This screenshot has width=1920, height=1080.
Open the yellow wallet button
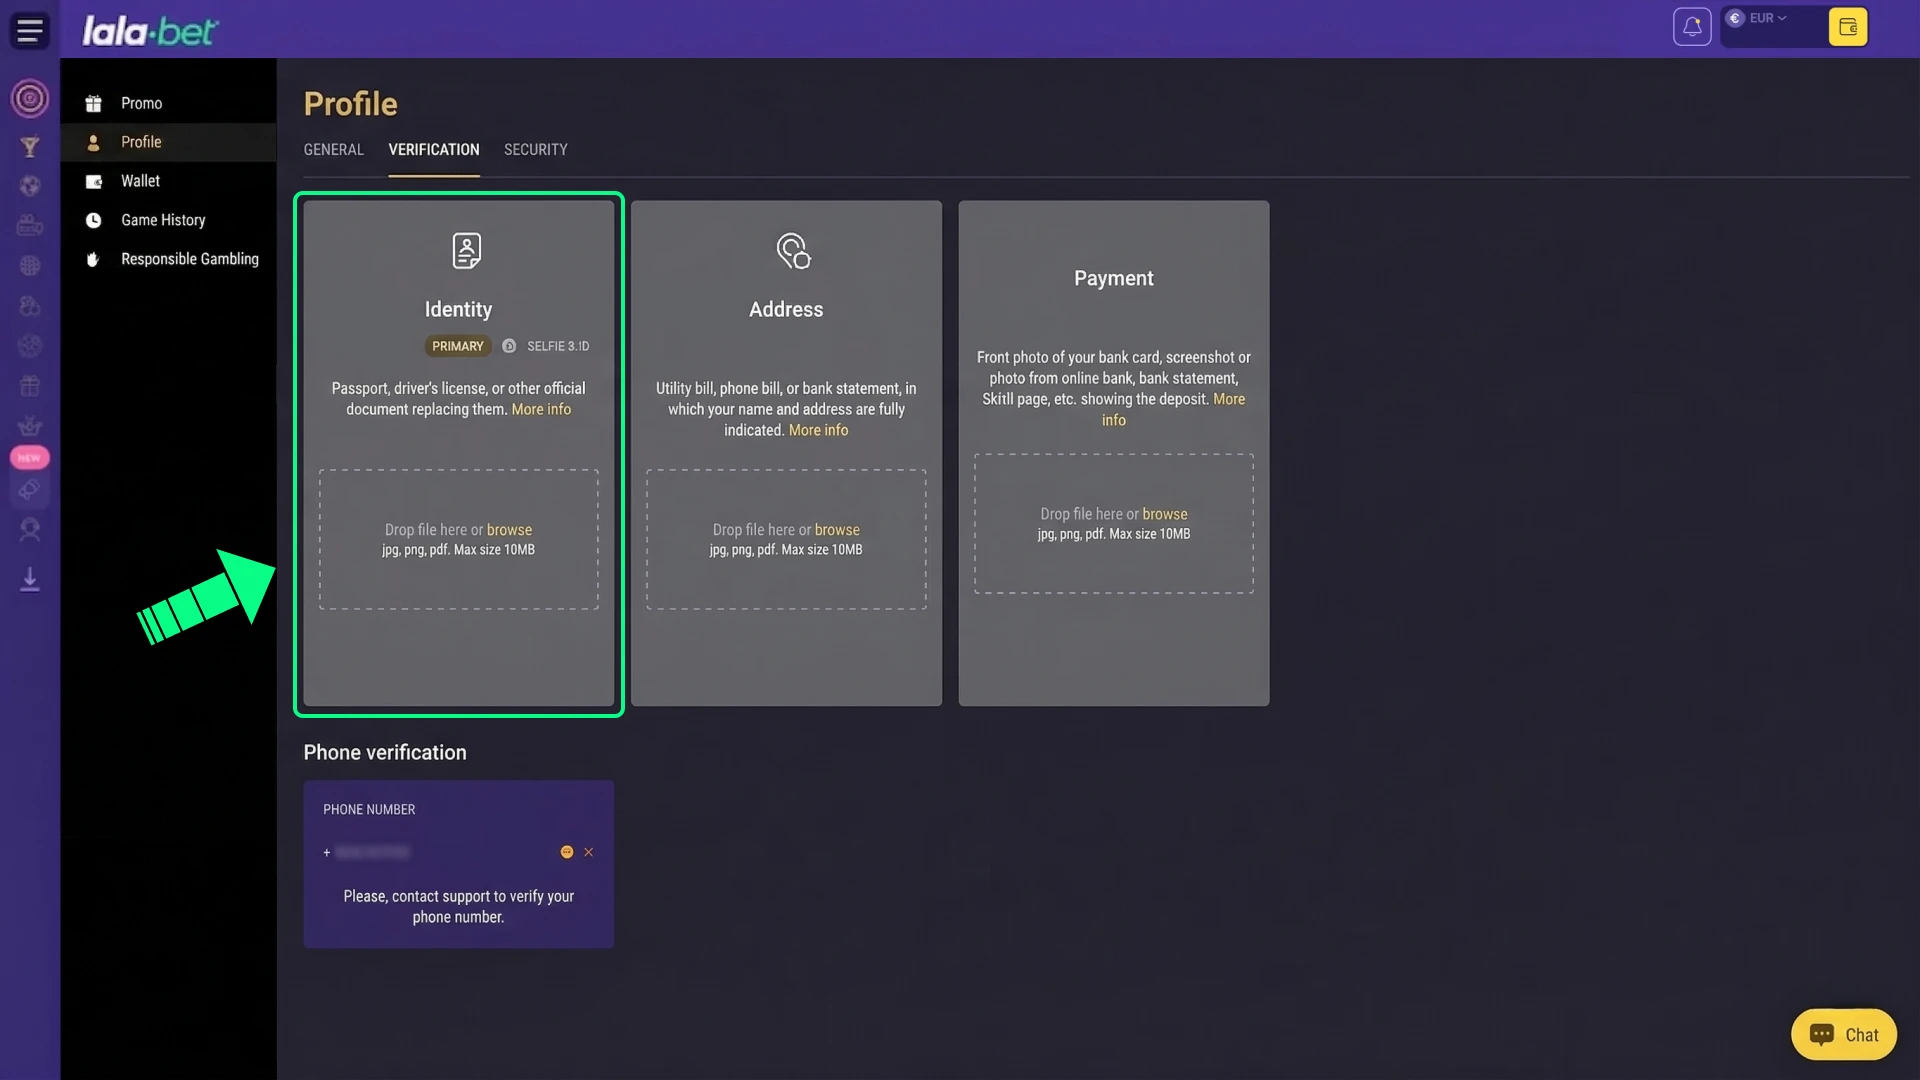coord(1847,27)
